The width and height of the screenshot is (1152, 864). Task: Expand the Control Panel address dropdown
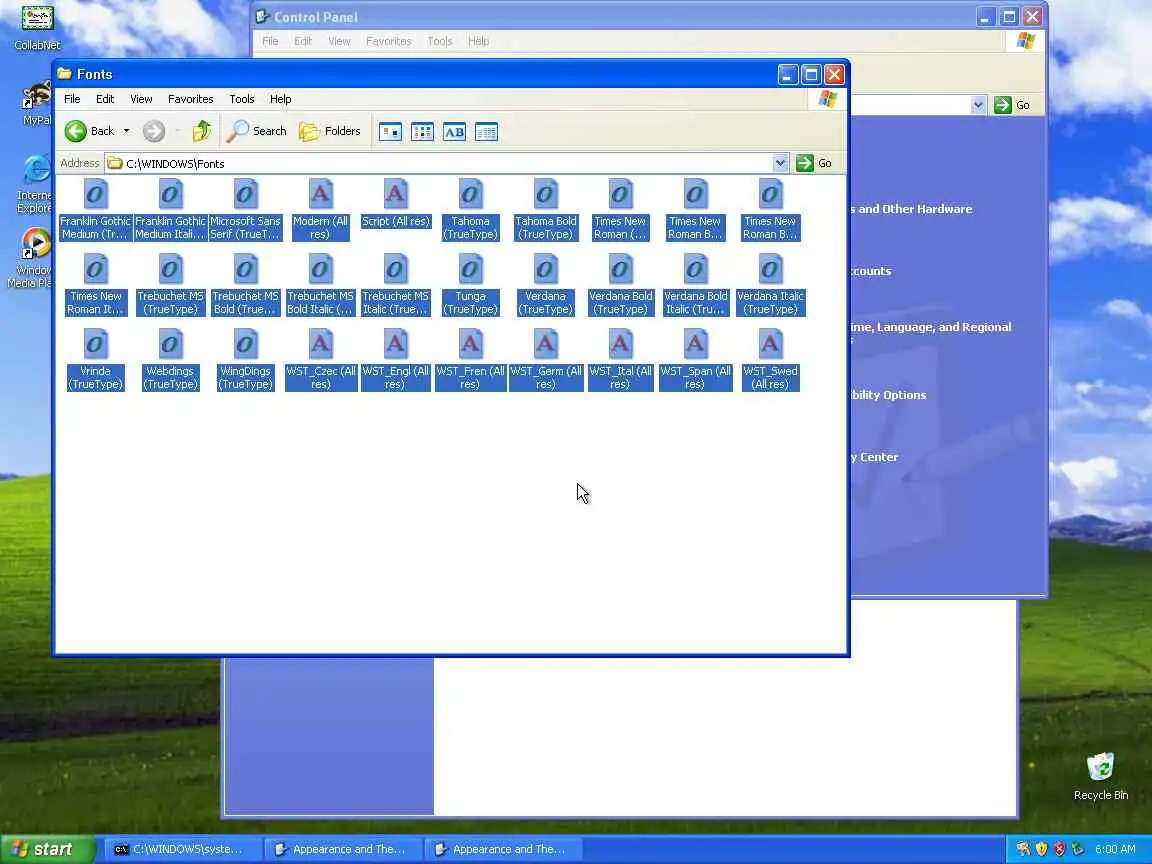(978, 105)
